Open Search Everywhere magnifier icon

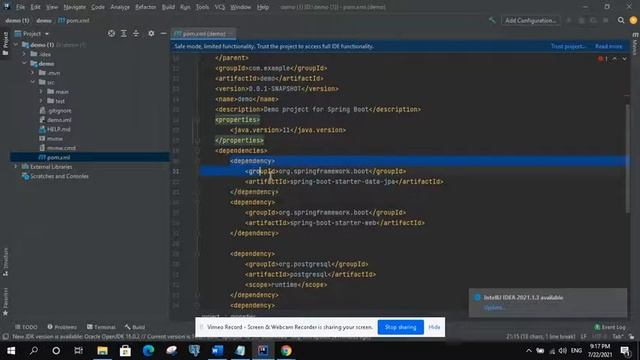621,20
